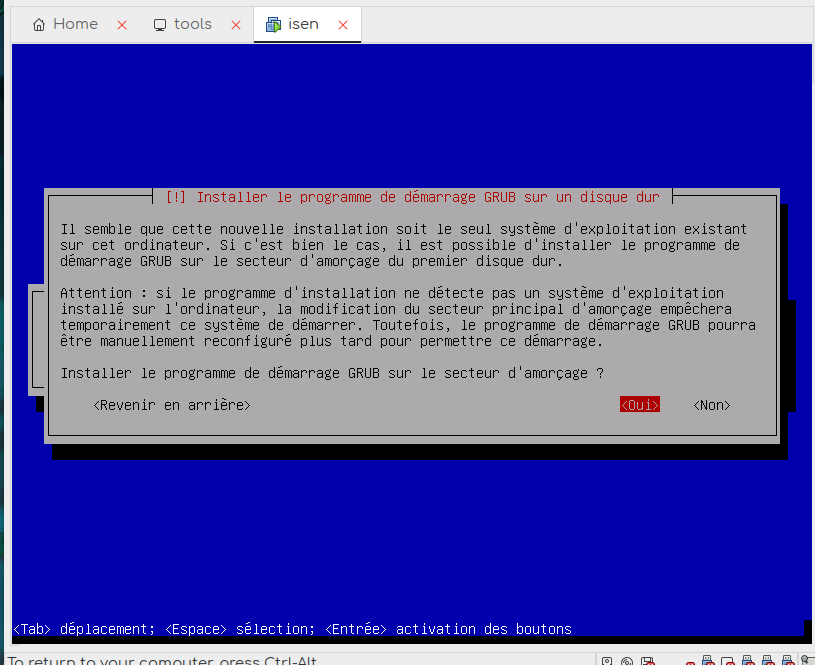This screenshot has height=665, width=815.
Task: Click the running VM icon on isen tab
Action: pyautogui.click(x=273, y=25)
